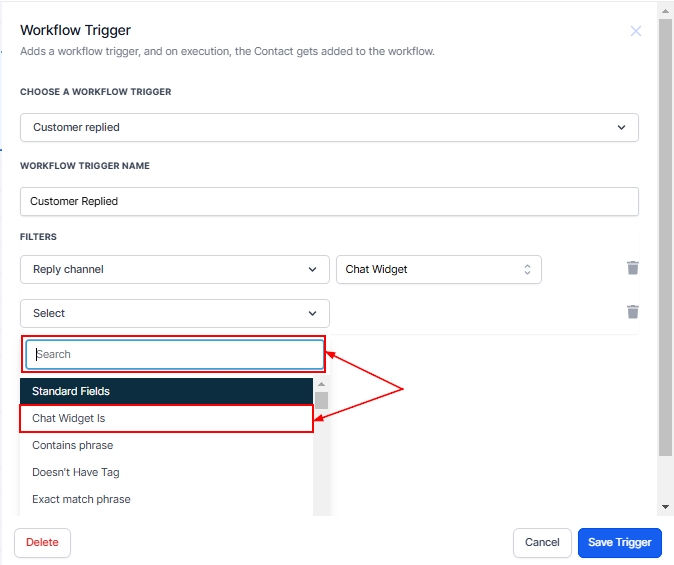The width and height of the screenshot is (674, 565).
Task: Click the Standard Fields group header
Action: 167,391
